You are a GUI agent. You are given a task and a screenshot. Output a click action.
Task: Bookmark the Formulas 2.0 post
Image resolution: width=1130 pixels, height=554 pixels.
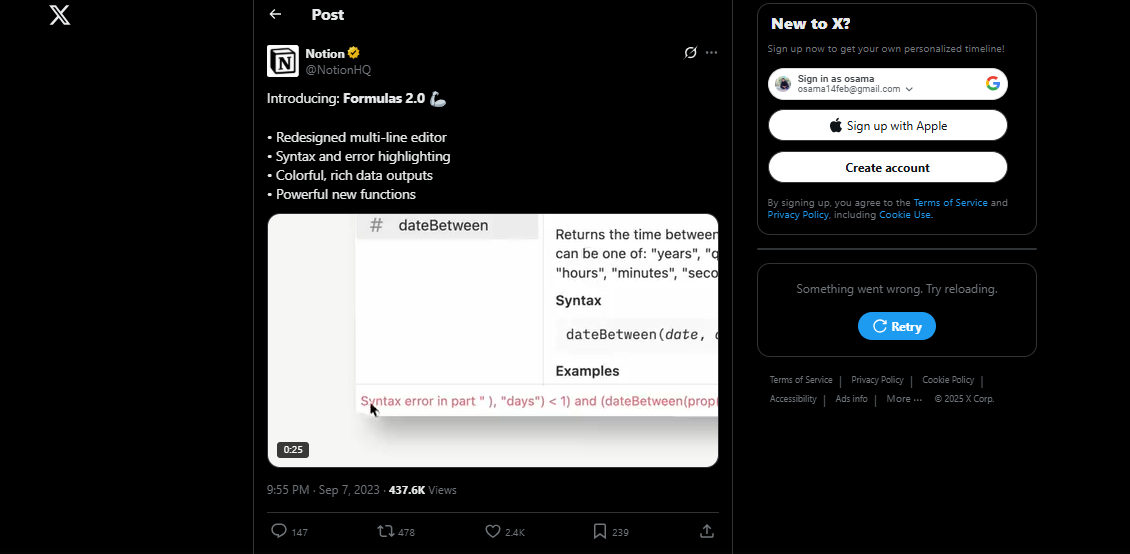click(600, 532)
